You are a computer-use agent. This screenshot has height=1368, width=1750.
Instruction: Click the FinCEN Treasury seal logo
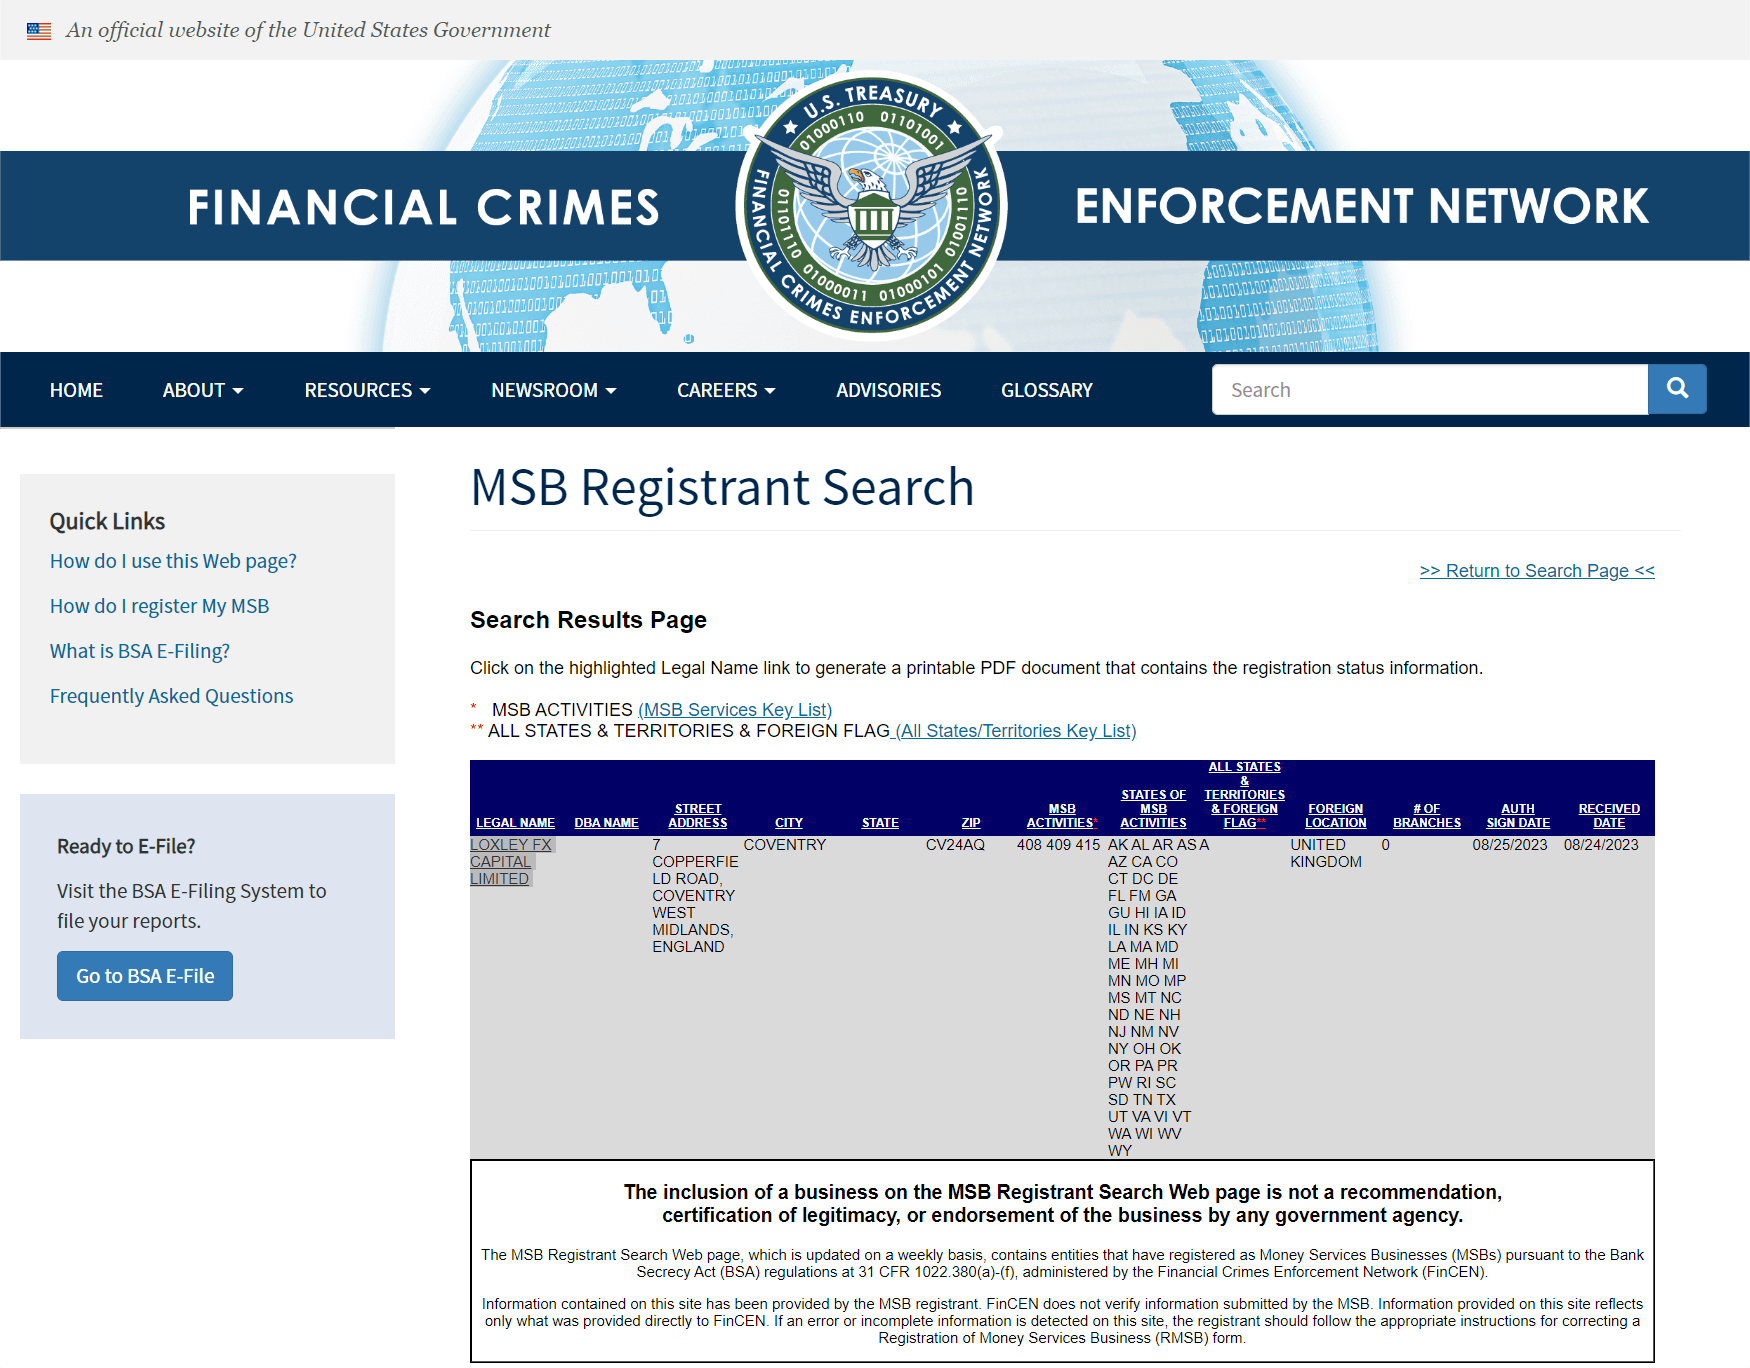click(871, 206)
